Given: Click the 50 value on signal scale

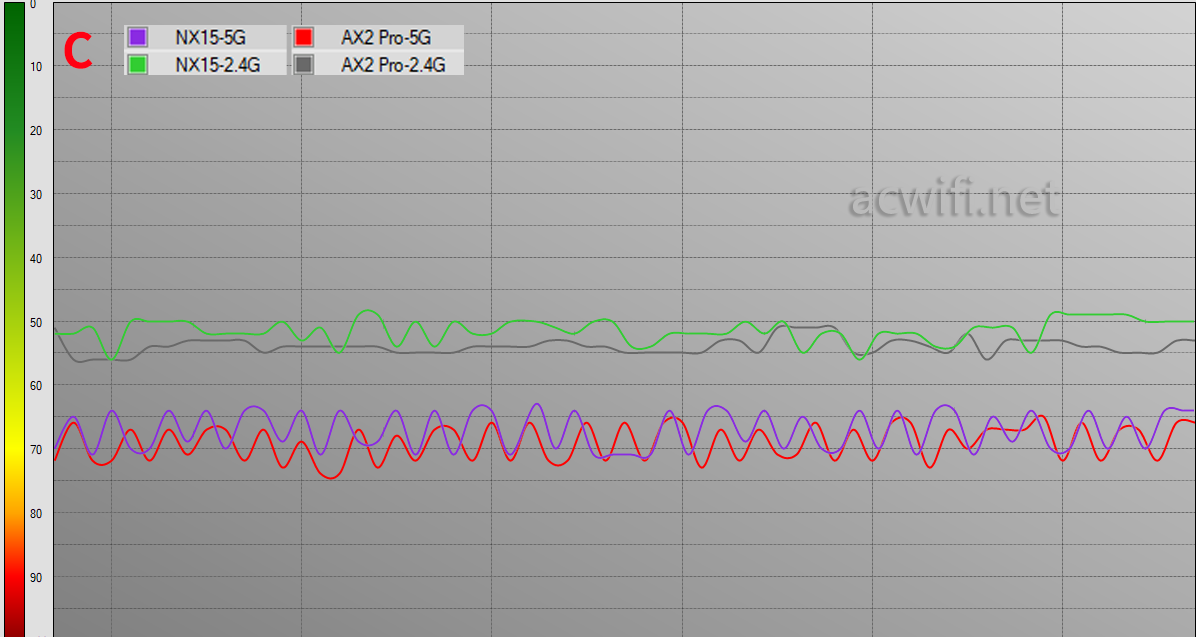Looking at the screenshot, I should tap(36, 323).
